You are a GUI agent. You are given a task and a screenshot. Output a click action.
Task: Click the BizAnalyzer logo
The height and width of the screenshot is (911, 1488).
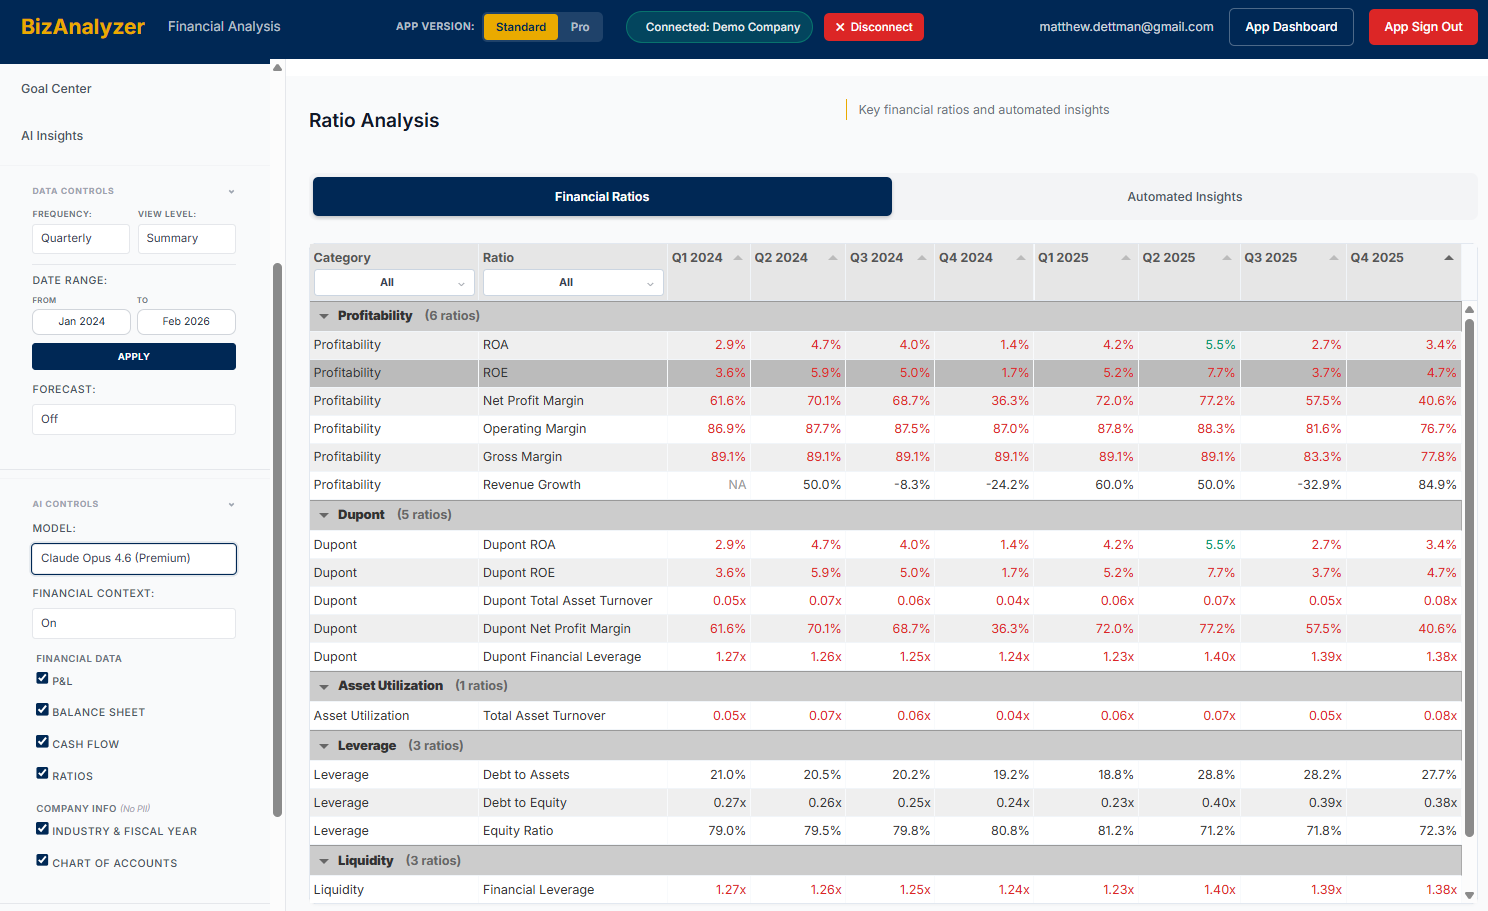[83, 27]
